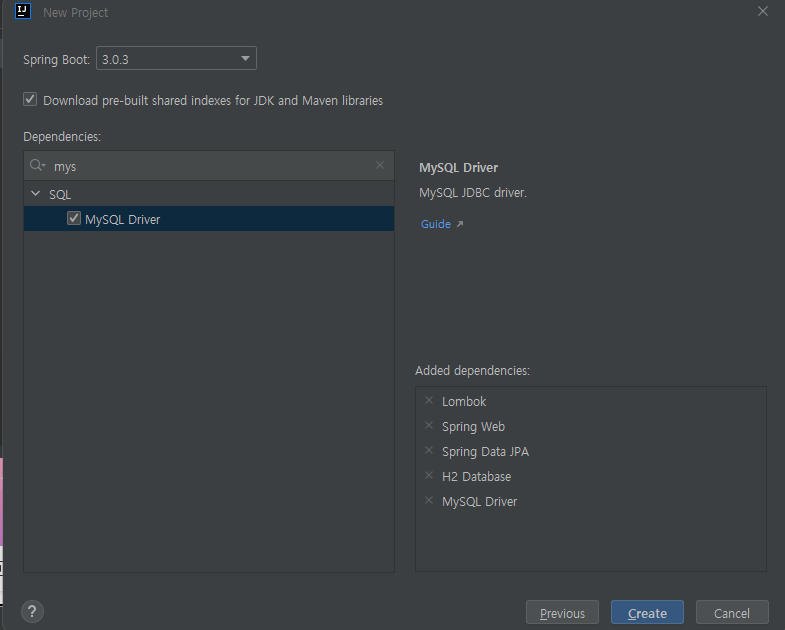Toggle download pre-built shared indexes checkbox
The image size is (785, 630).
(x=30, y=99)
